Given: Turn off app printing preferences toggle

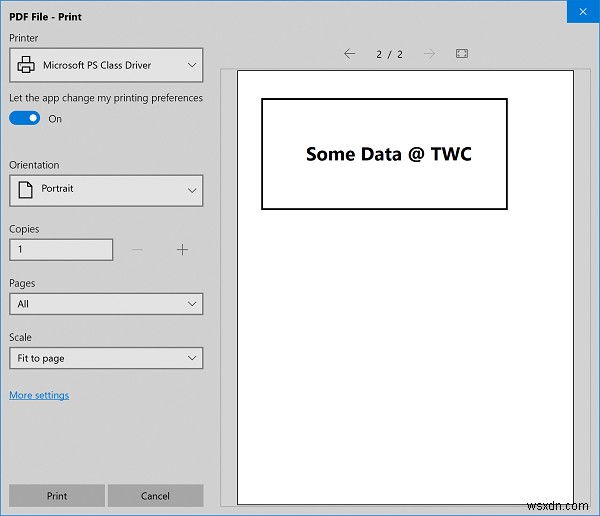Looking at the screenshot, I should pos(24,118).
